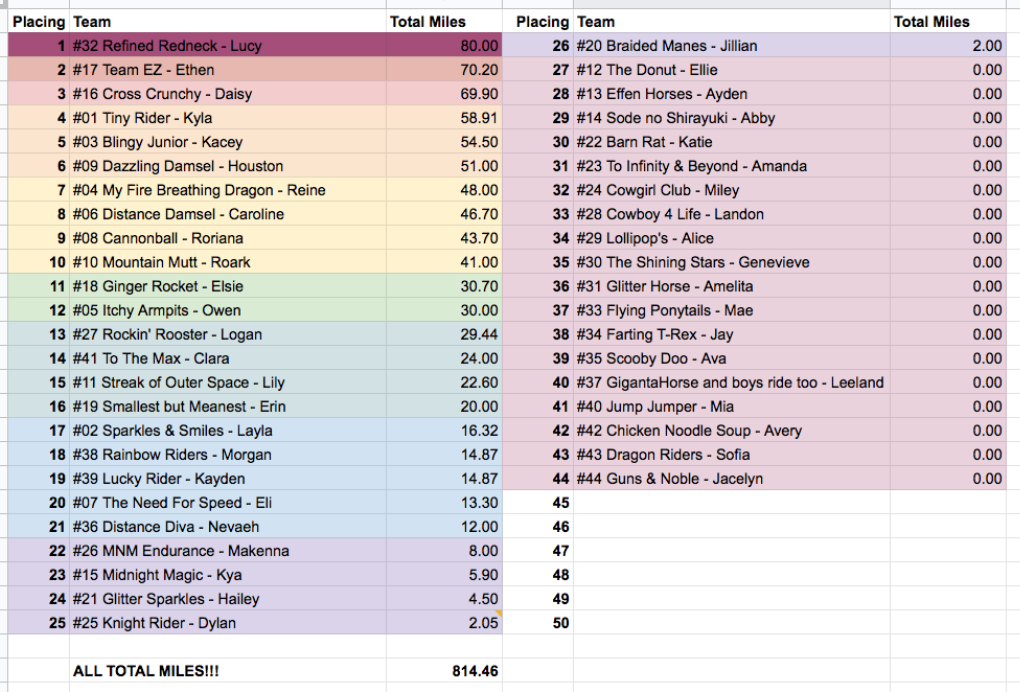Select the 814.46 grand total cell
1020x692 pixels.
point(444,671)
